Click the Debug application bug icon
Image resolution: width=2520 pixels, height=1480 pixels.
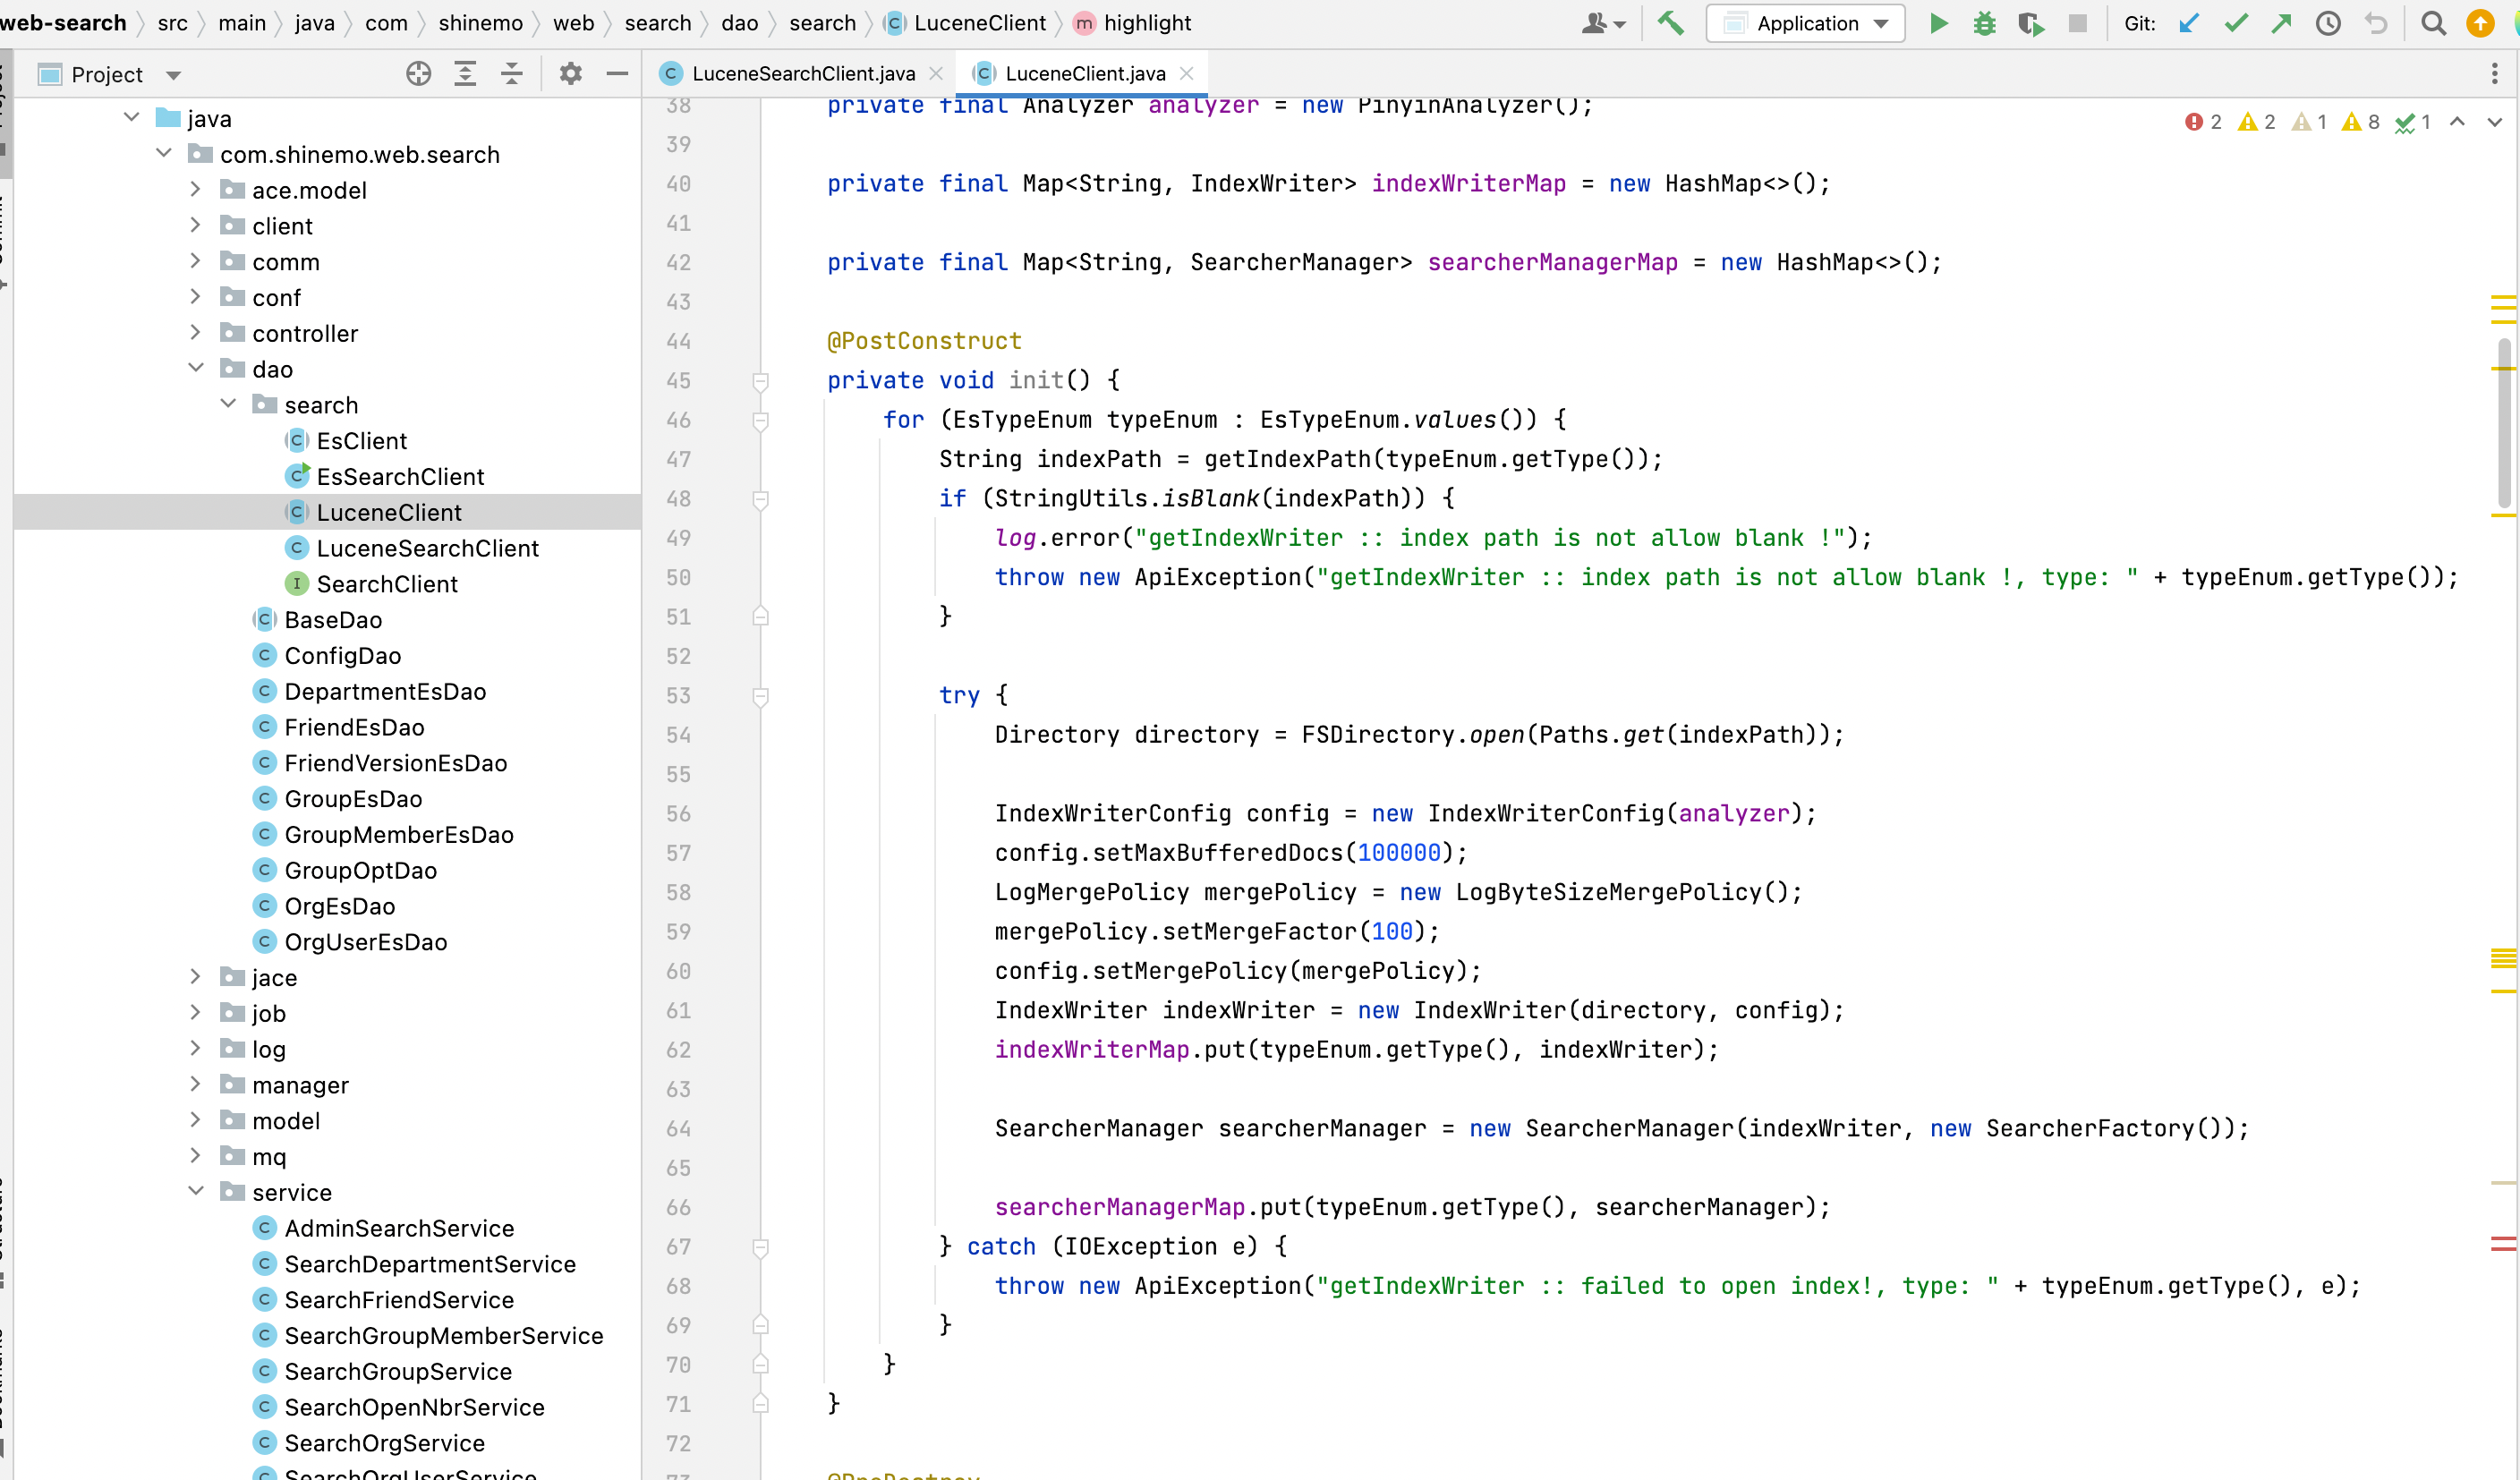tap(1986, 23)
